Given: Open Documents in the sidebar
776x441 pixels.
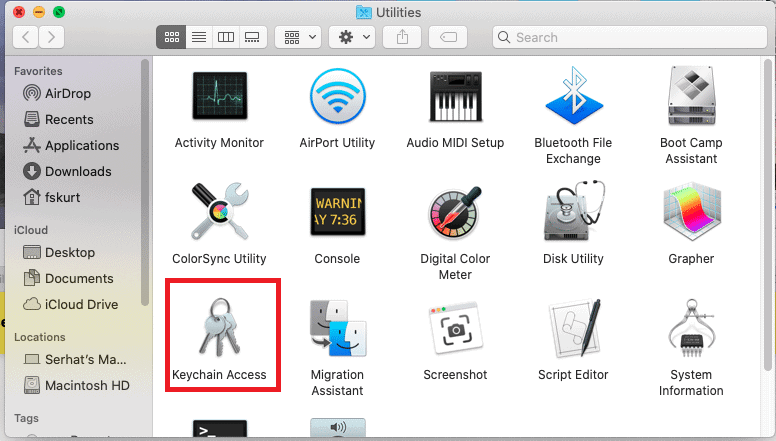Looking at the screenshot, I should click(x=69, y=279).
